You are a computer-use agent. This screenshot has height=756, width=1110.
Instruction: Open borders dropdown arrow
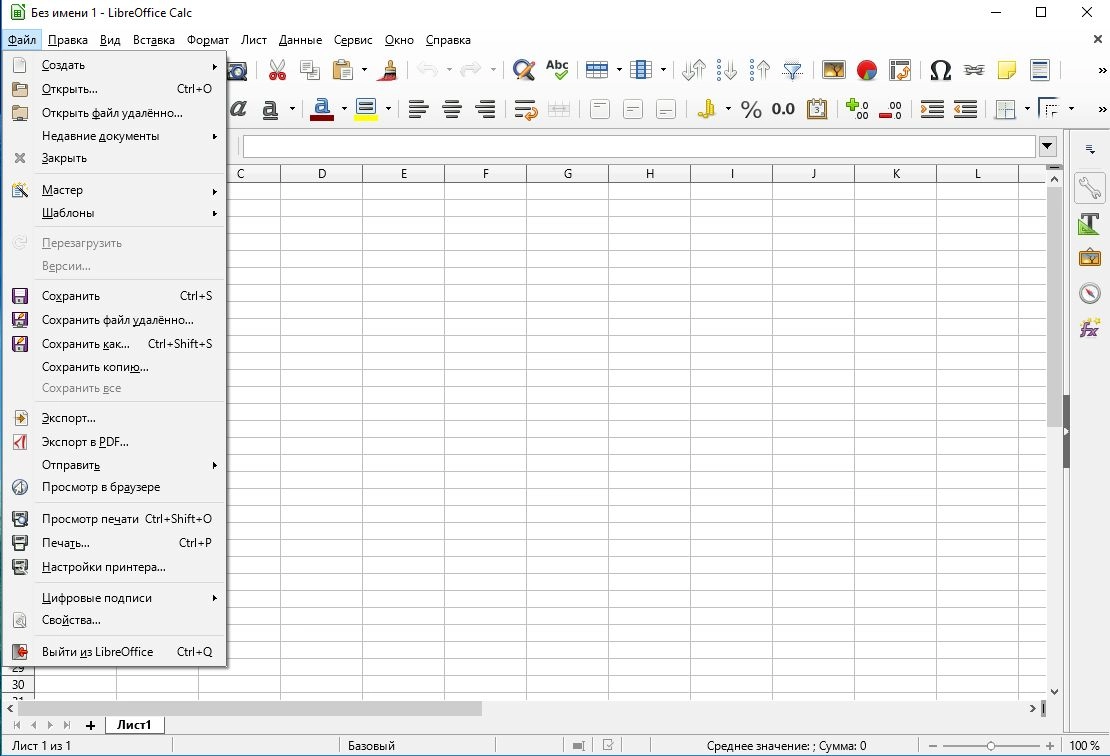(x=1027, y=108)
